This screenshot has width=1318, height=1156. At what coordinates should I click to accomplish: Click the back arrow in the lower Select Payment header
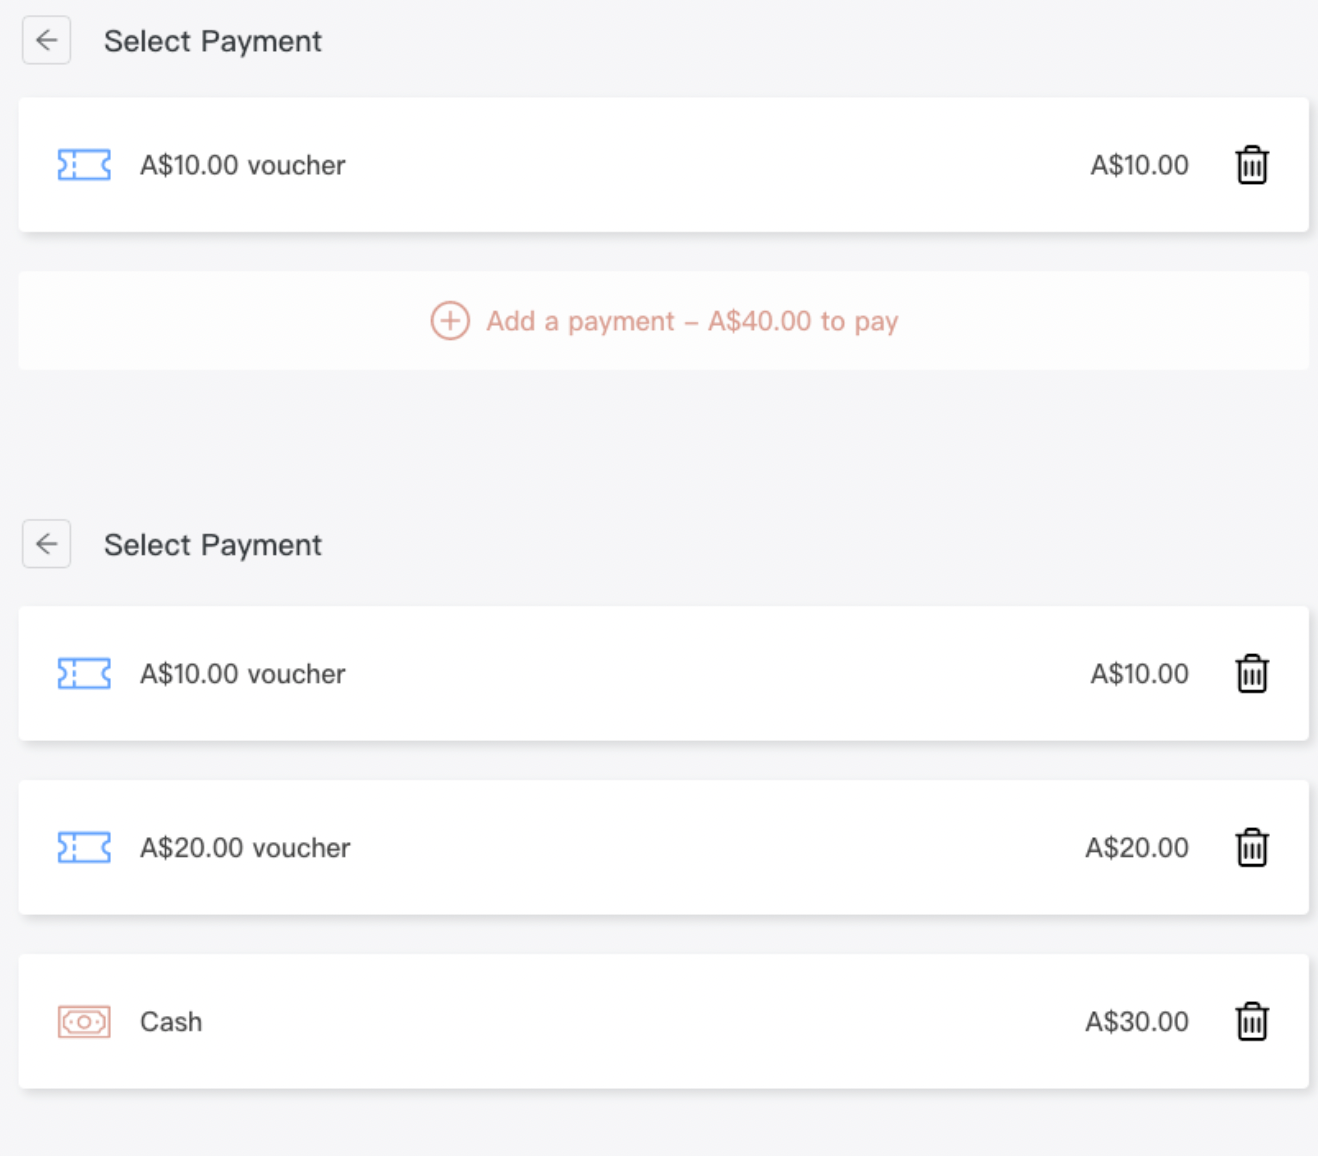click(x=47, y=544)
